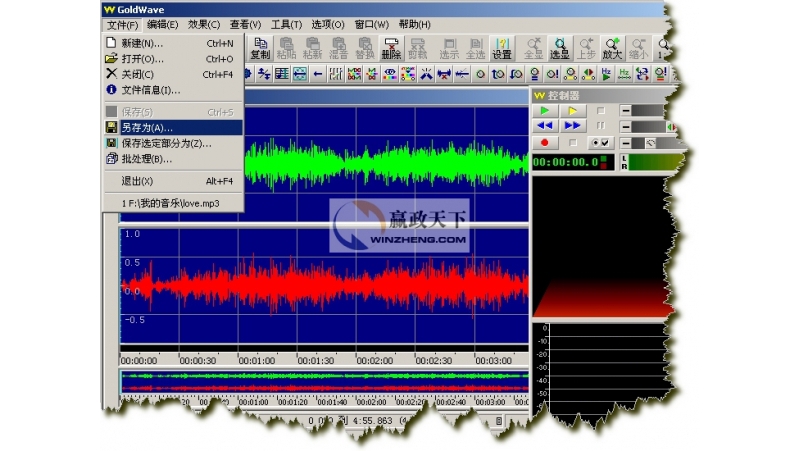Viewport: 800px width, 451px height.
Task: Open the 文件(F) menu
Action: (122, 24)
